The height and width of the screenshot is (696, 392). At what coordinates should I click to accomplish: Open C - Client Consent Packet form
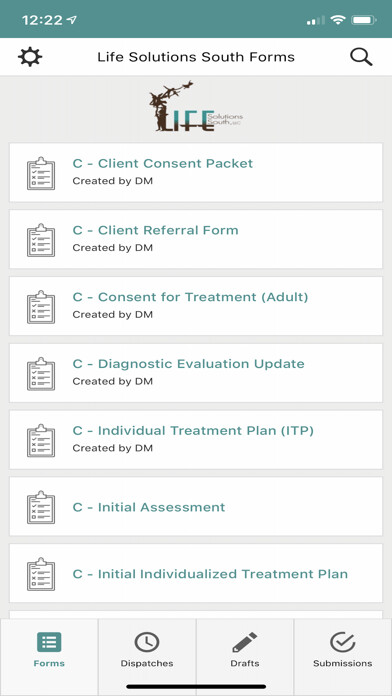(x=196, y=172)
